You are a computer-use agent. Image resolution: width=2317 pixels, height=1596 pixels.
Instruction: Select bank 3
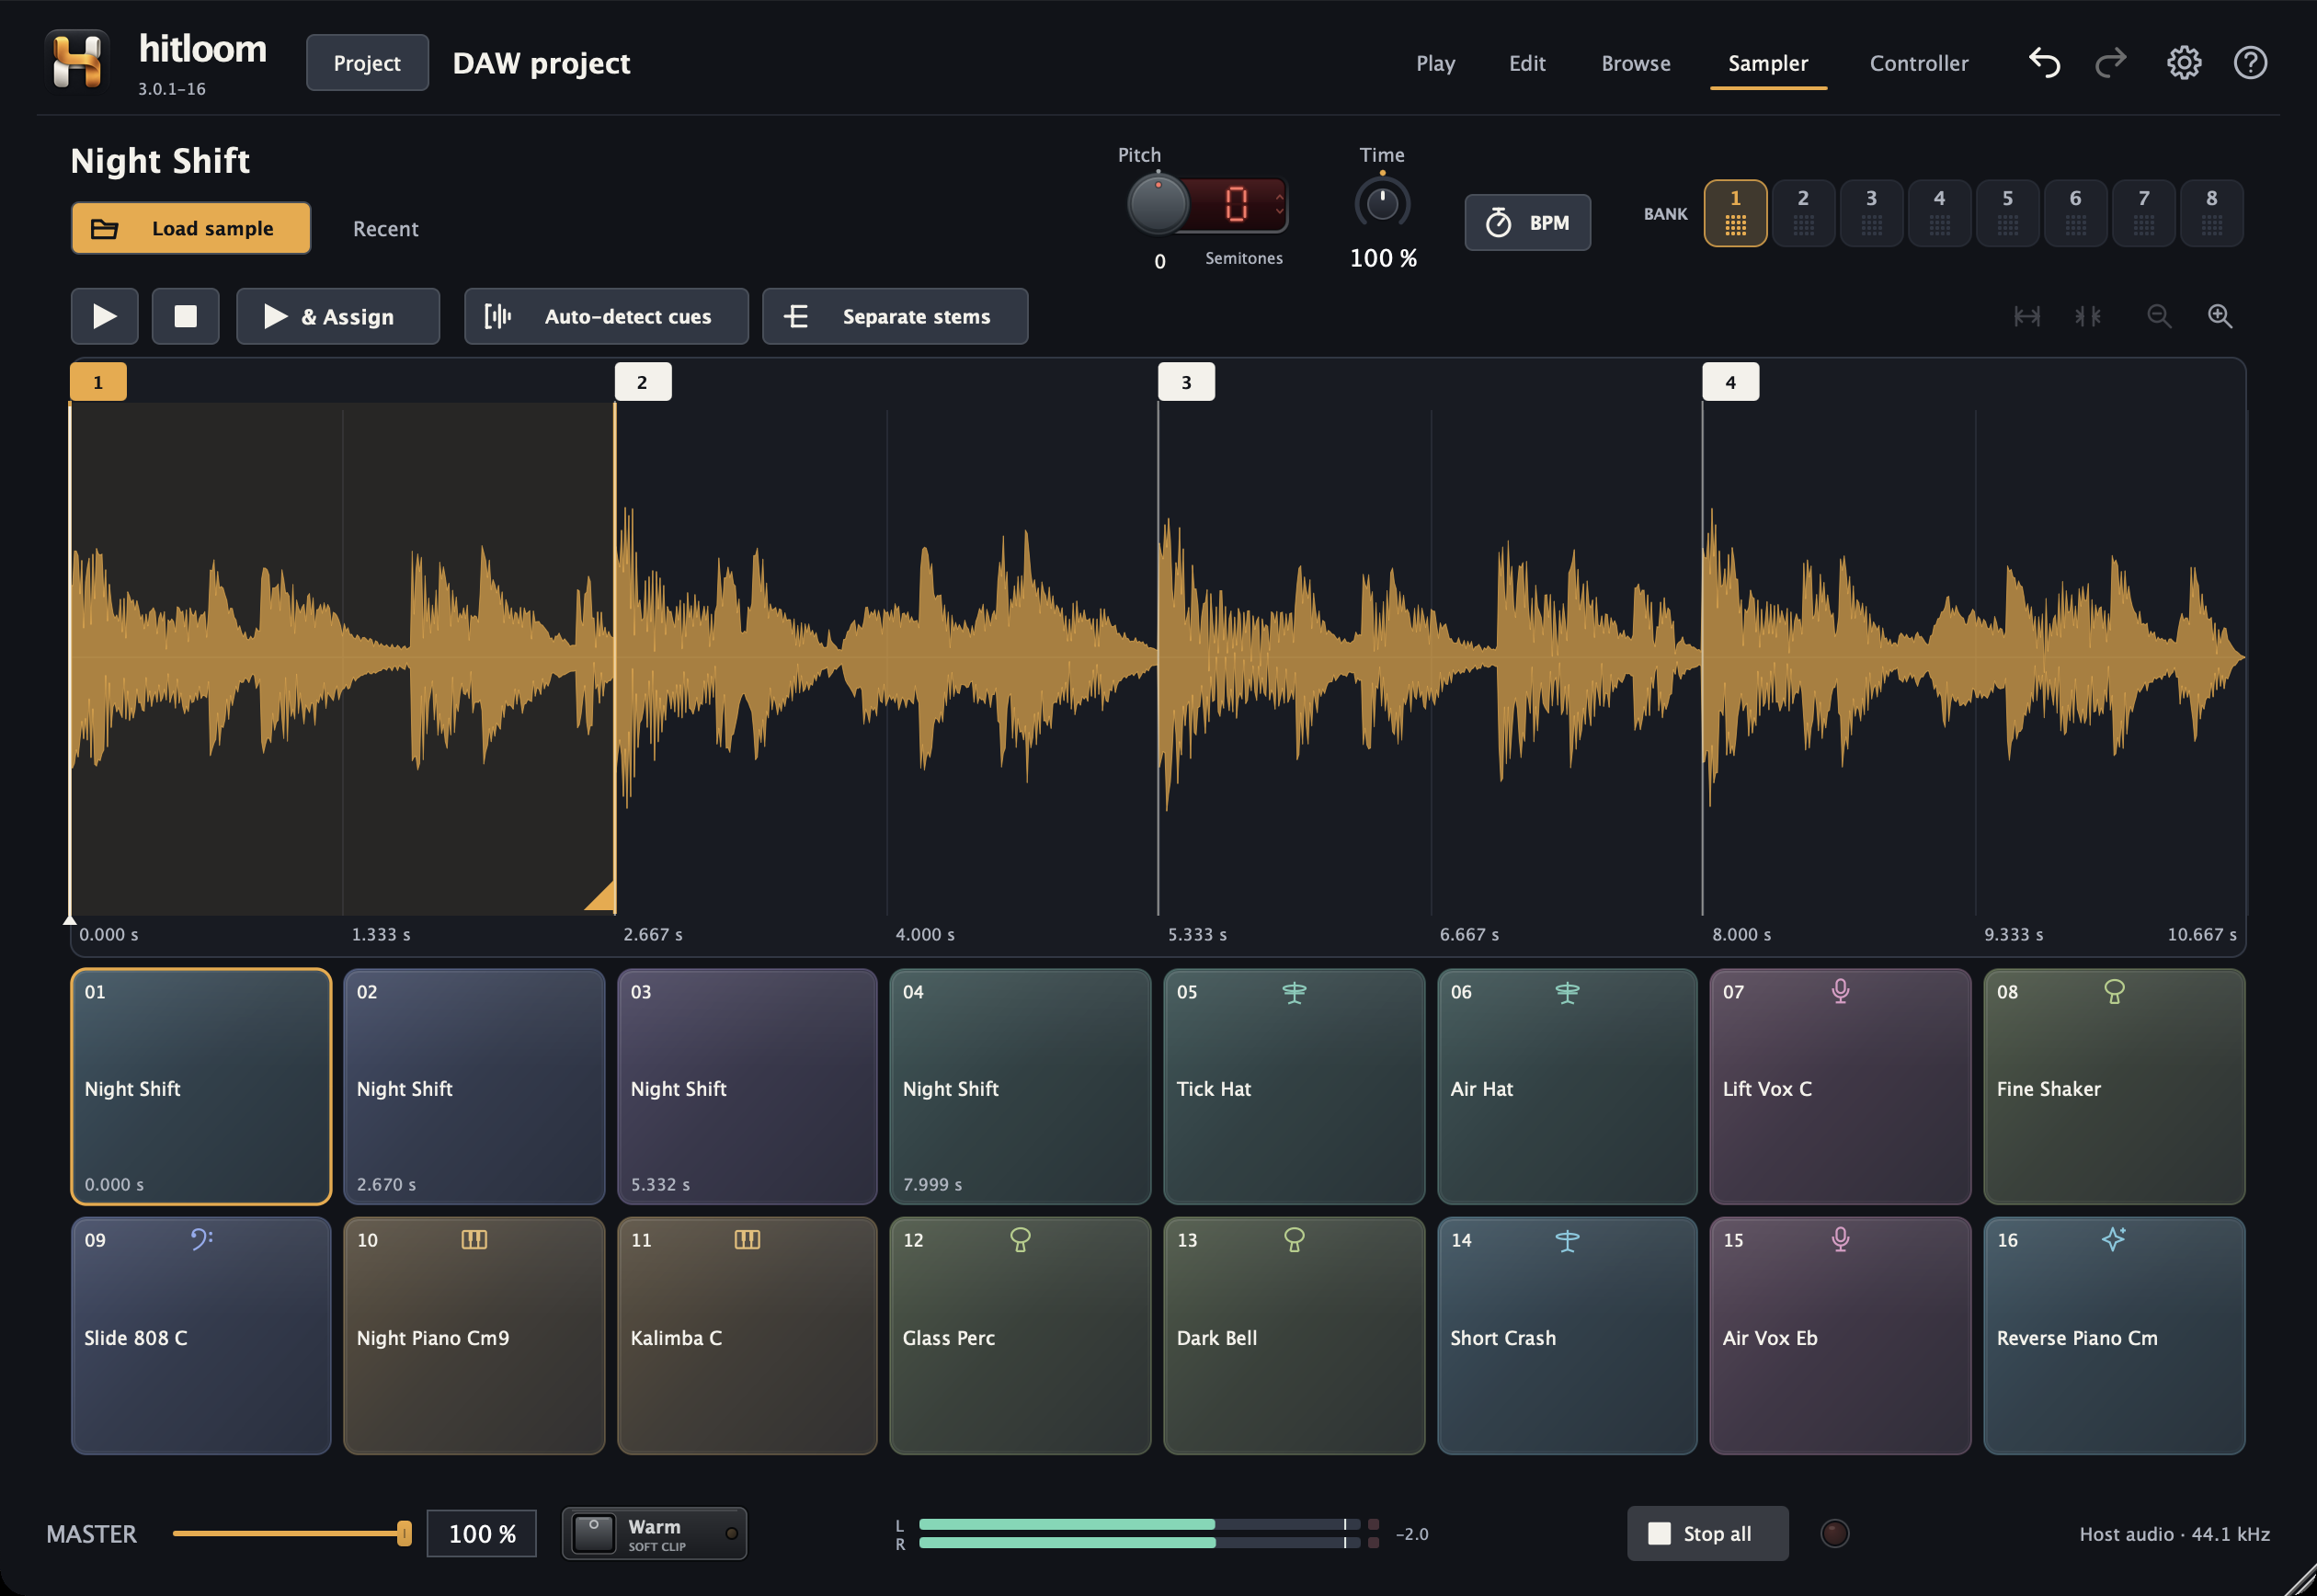click(1871, 213)
